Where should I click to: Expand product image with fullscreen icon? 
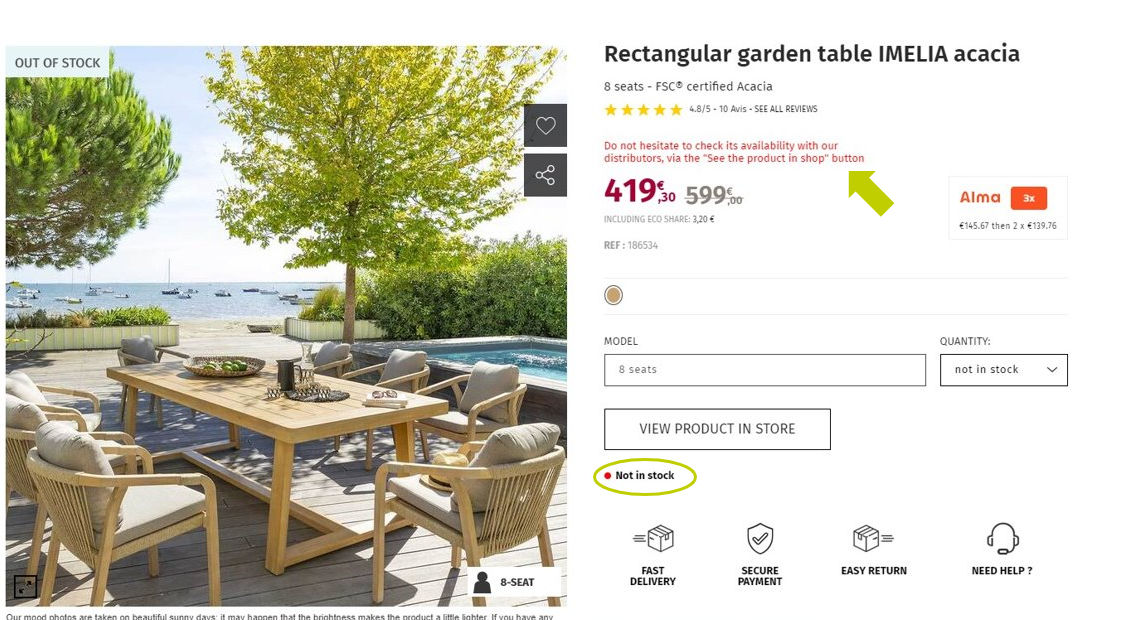click(25, 586)
